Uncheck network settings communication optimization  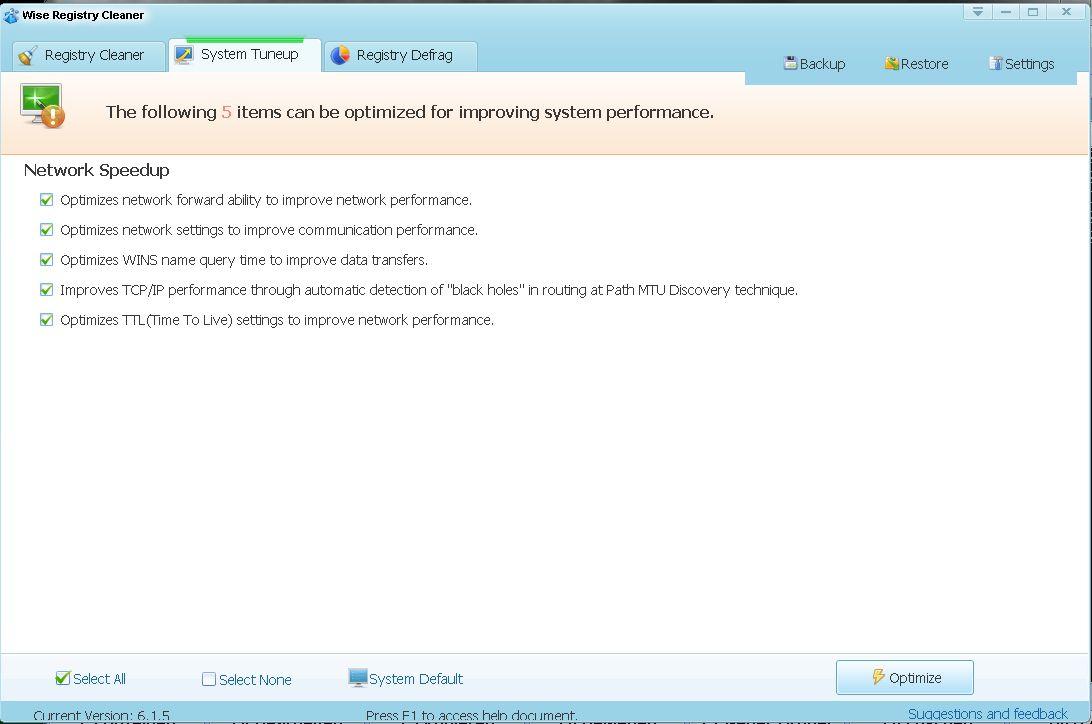47,230
